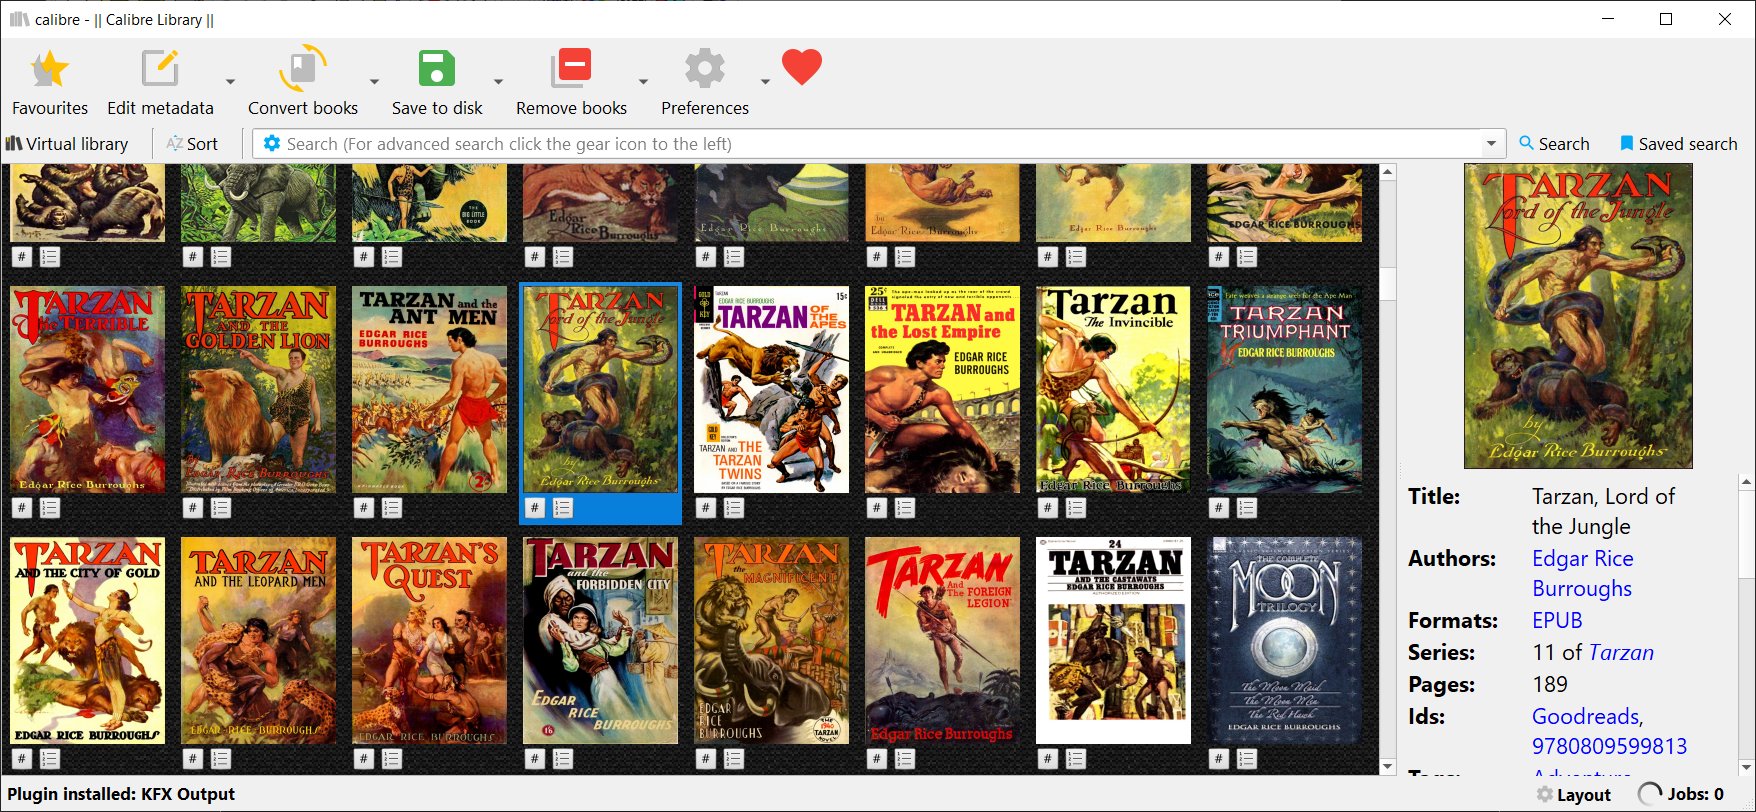Click the Jobs: 0 indicator
The image size is (1756, 812).
point(1682,795)
